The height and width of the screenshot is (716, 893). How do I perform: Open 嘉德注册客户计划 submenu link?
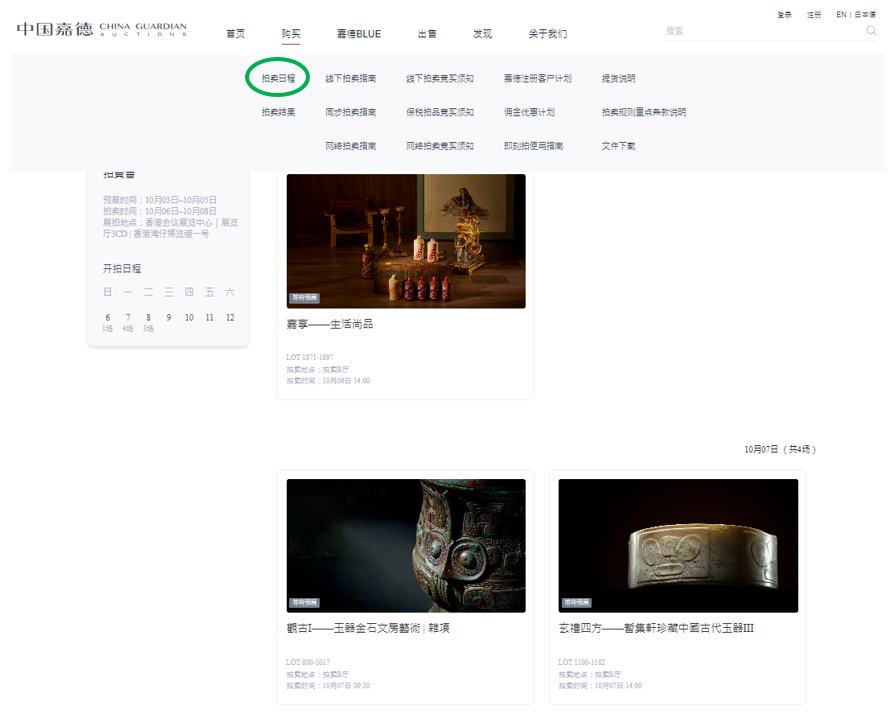(x=538, y=79)
